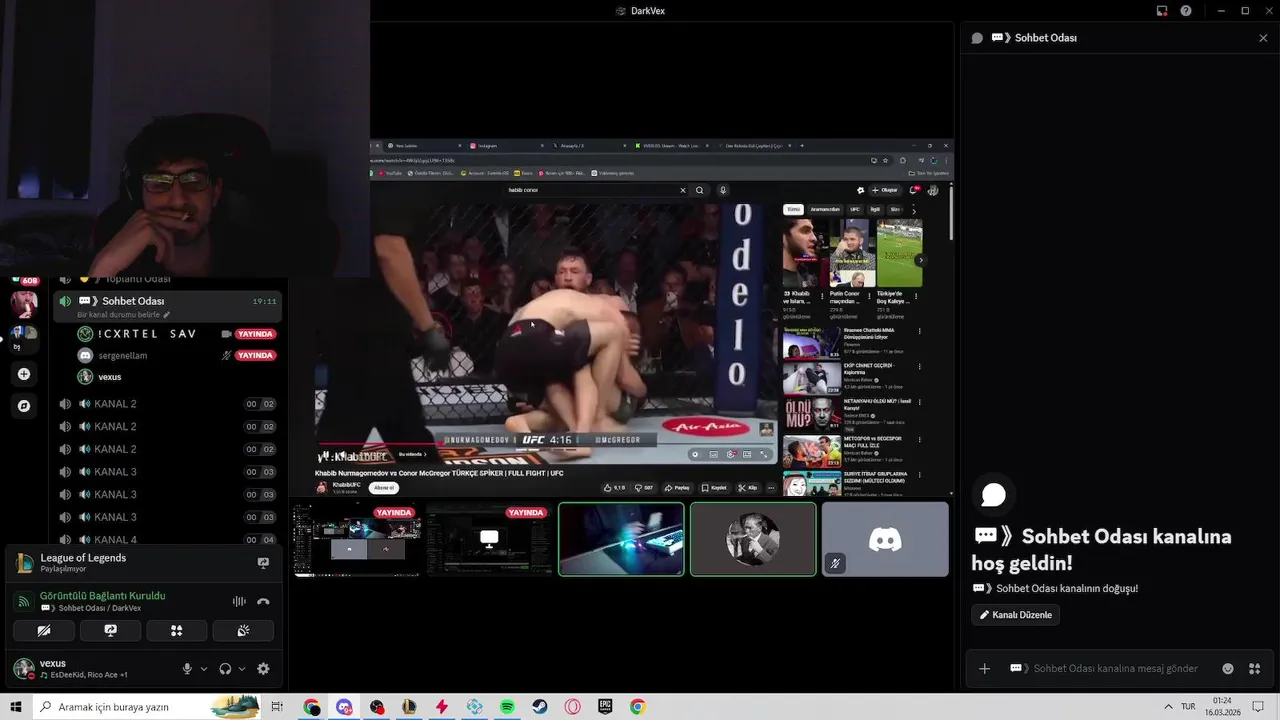Open Discover servers compass icon
Viewport: 1280px width, 720px height.
pyautogui.click(x=24, y=406)
